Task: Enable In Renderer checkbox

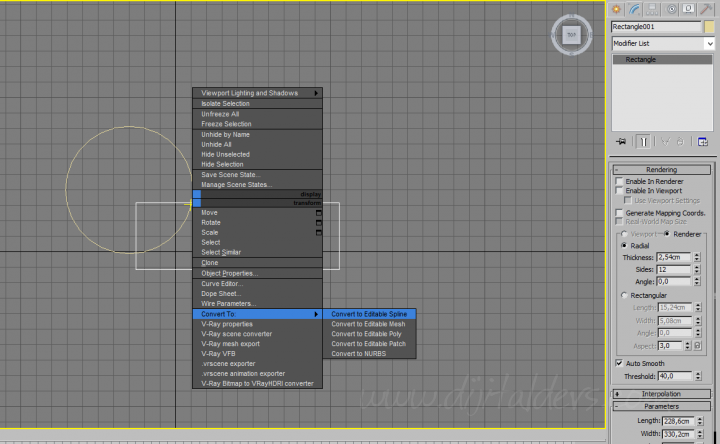Action: point(619,180)
